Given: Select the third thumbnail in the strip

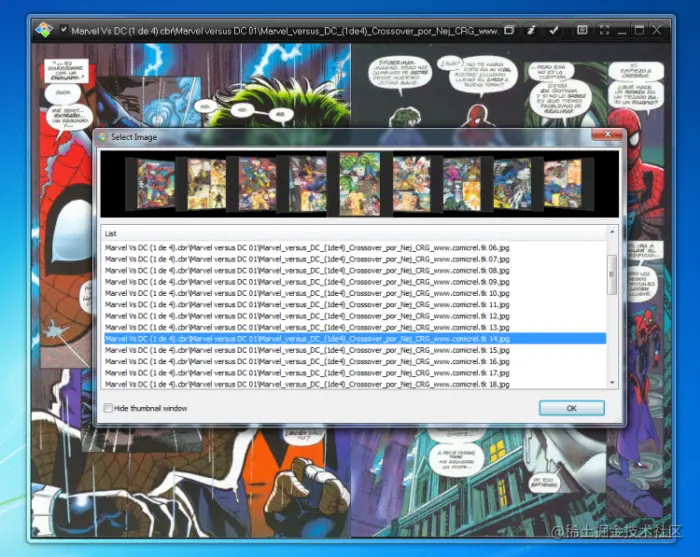Looking at the screenshot, I should tap(257, 183).
